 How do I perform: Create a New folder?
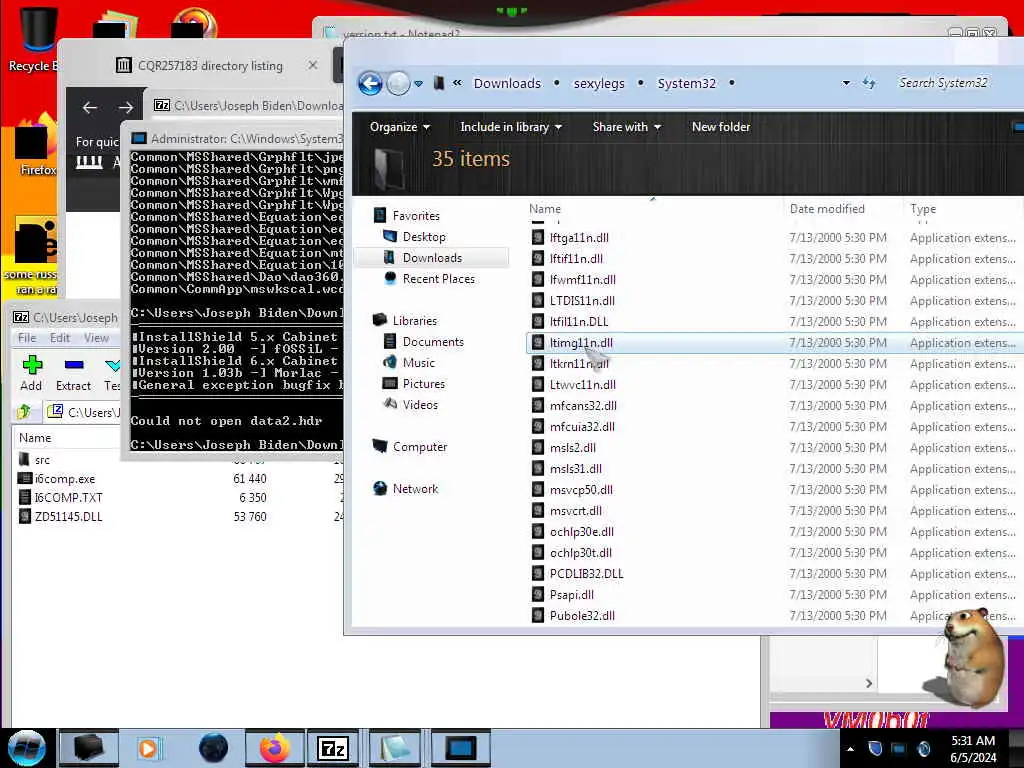[x=721, y=127]
